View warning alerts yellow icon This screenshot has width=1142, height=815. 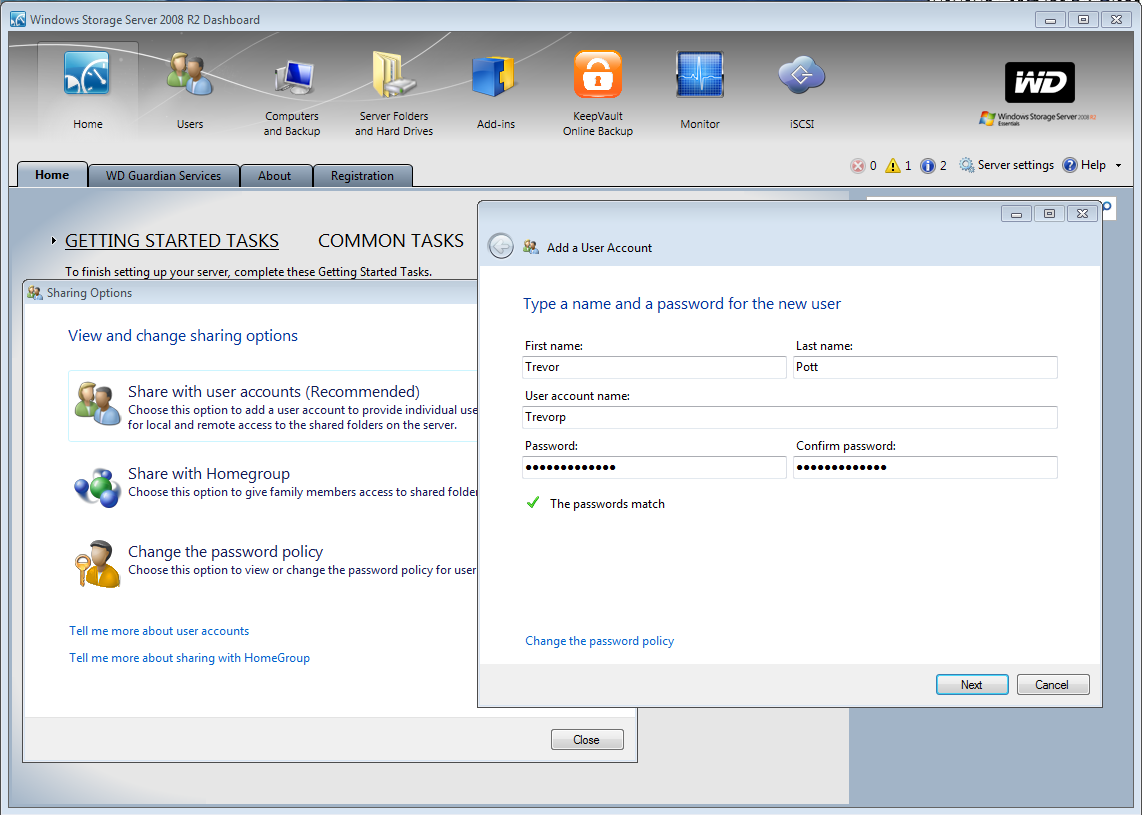tap(893, 166)
